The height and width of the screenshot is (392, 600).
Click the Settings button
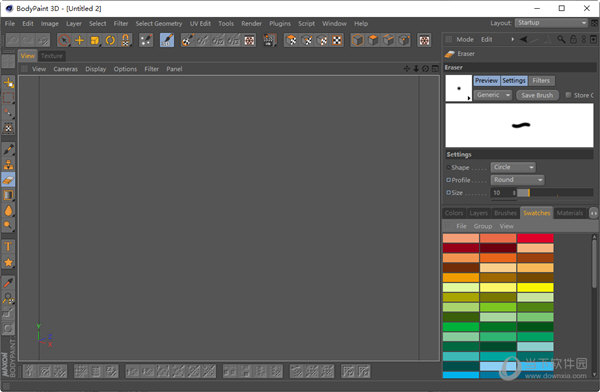(x=514, y=80)
